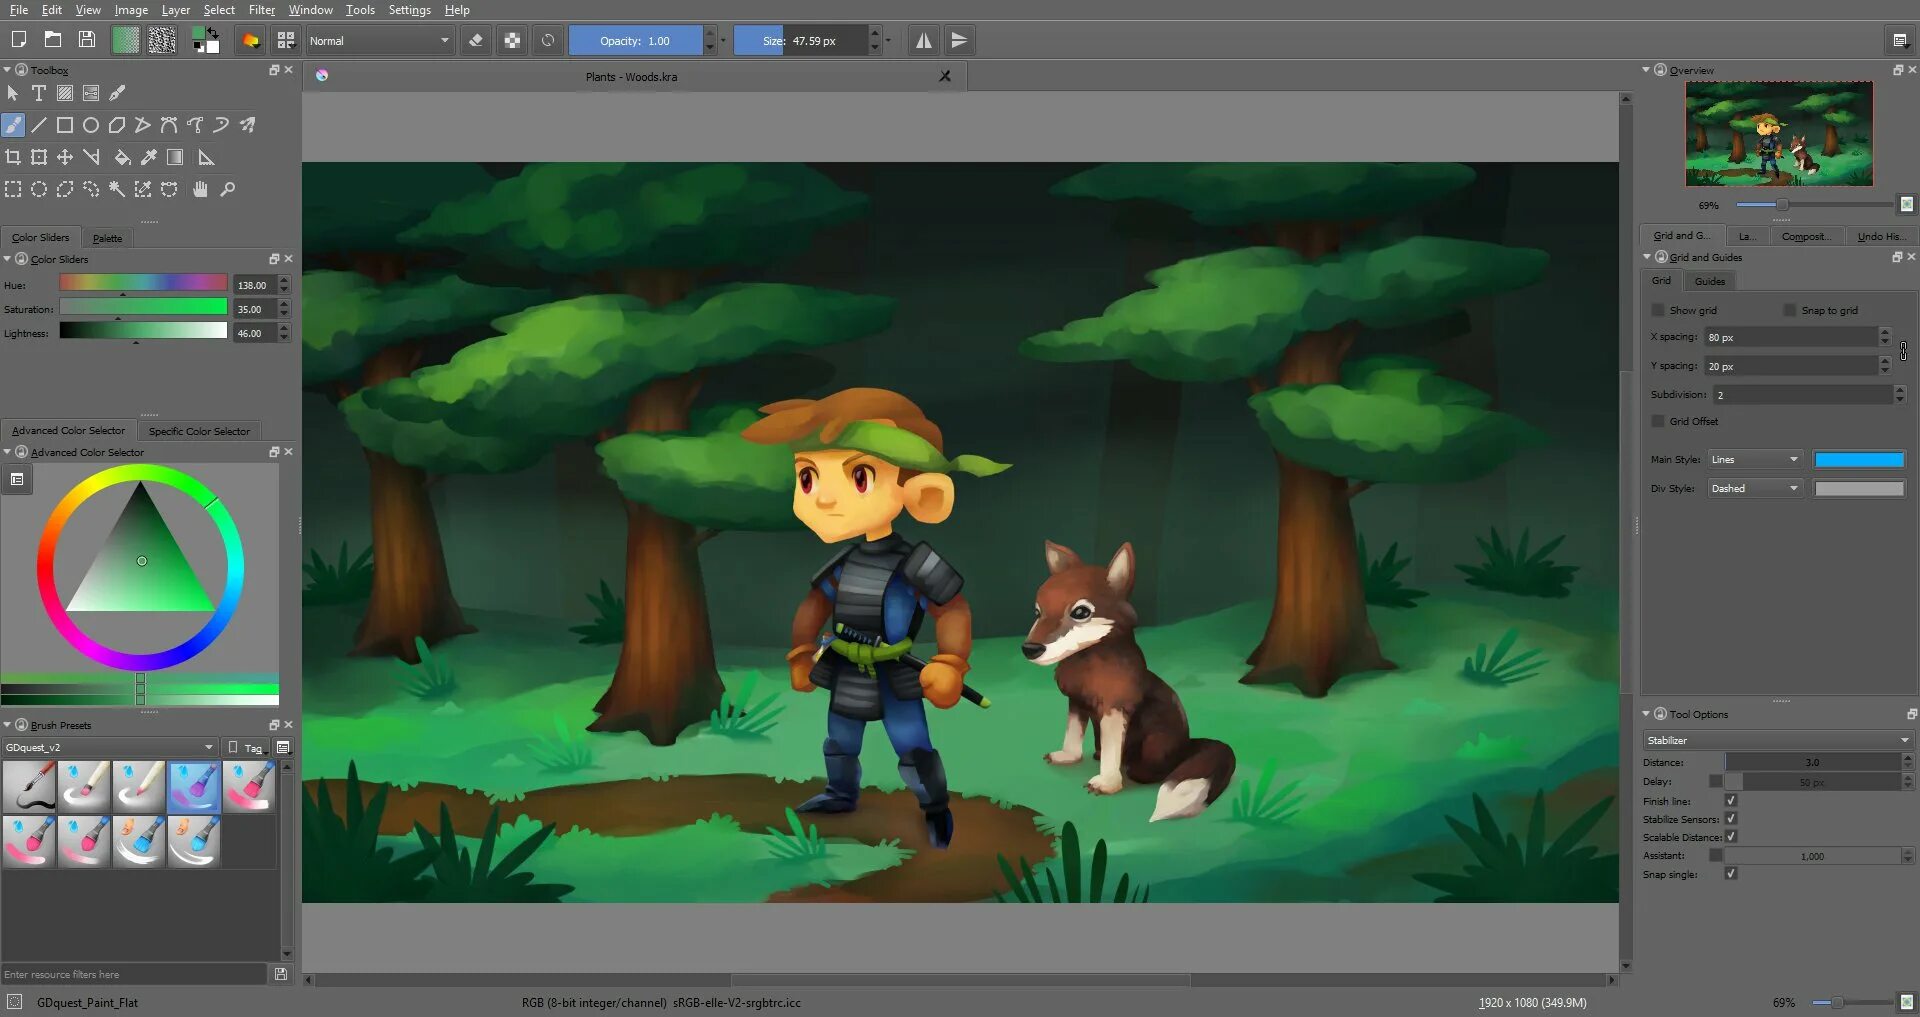Viewport: 1920px width, 1017px height.
Task: Open the Main Style Lines dropdown
Action: [x=1755, y=459]
